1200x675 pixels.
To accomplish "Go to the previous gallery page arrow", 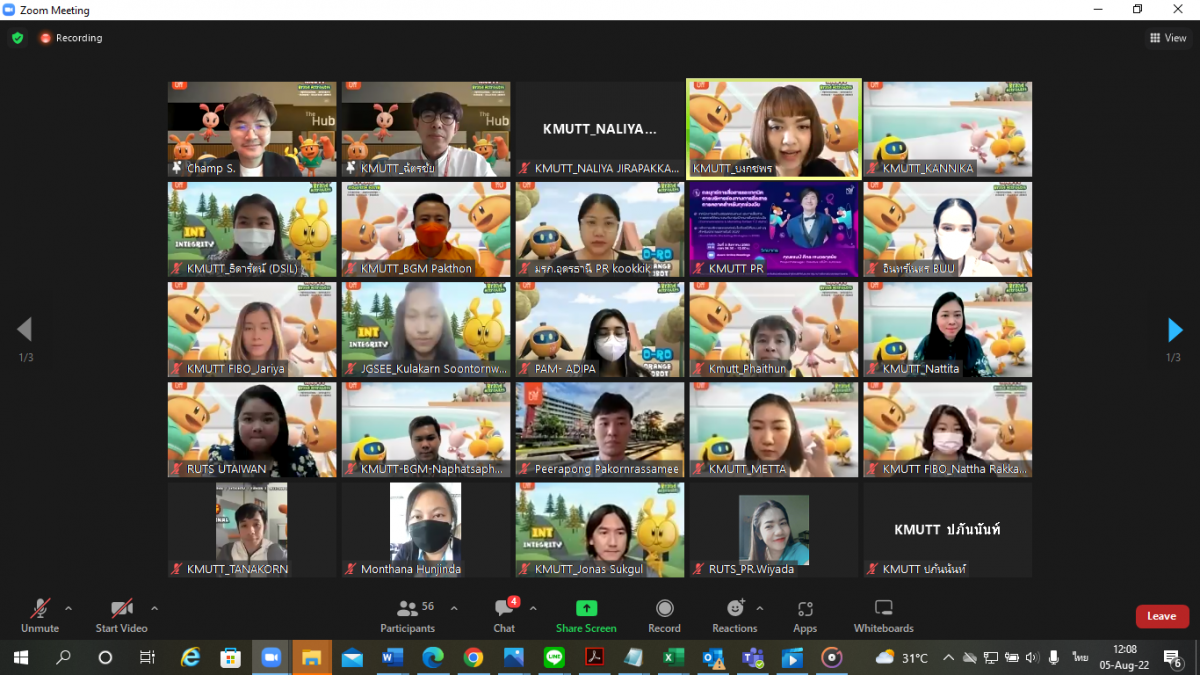I will (25, 330).
